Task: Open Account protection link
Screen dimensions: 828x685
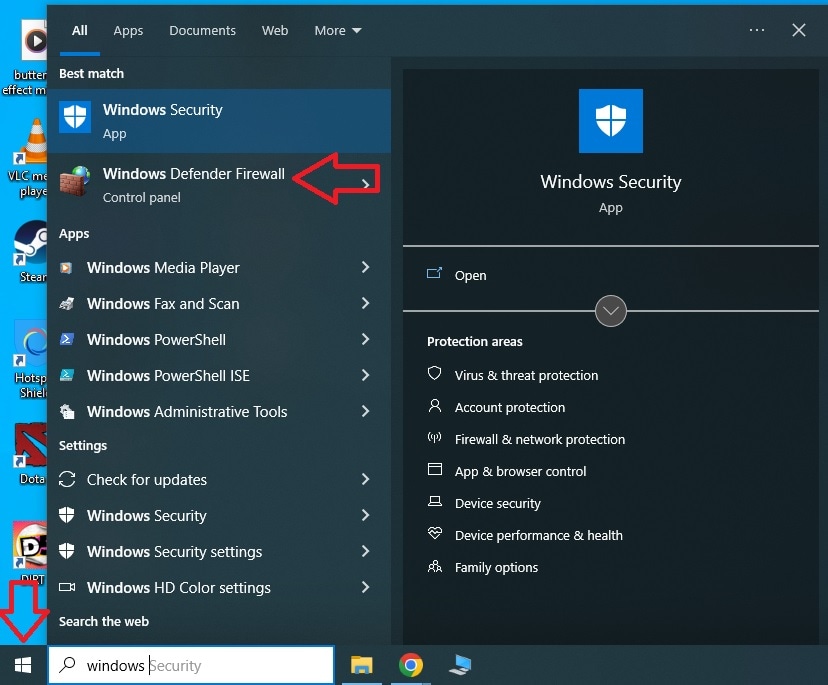Action: coord(510,407)
